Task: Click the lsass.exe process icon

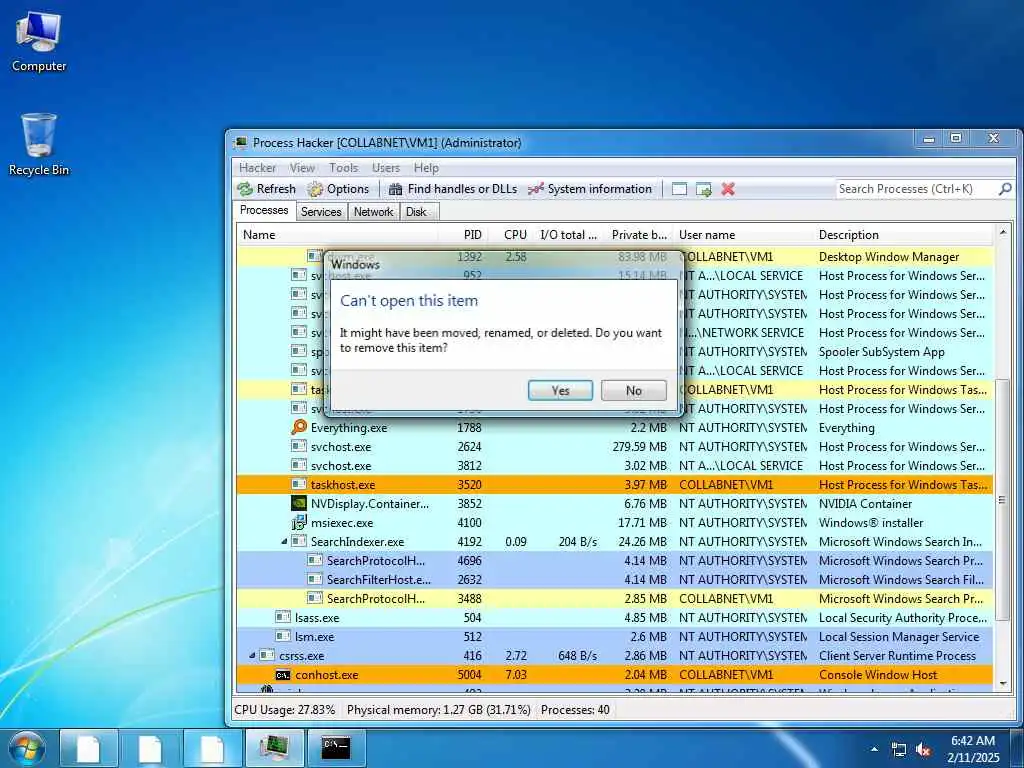Action: click(x=283, y=617)
